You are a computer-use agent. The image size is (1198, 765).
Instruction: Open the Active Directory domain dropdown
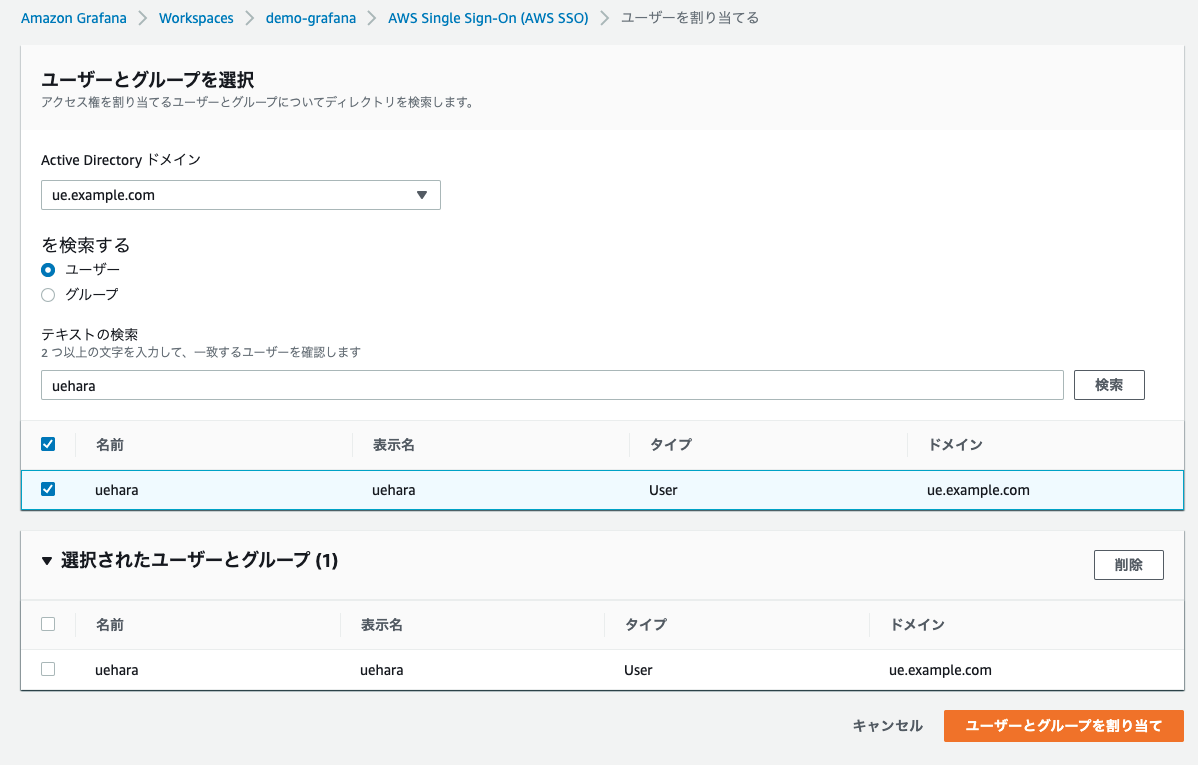(x=240, y=195)
